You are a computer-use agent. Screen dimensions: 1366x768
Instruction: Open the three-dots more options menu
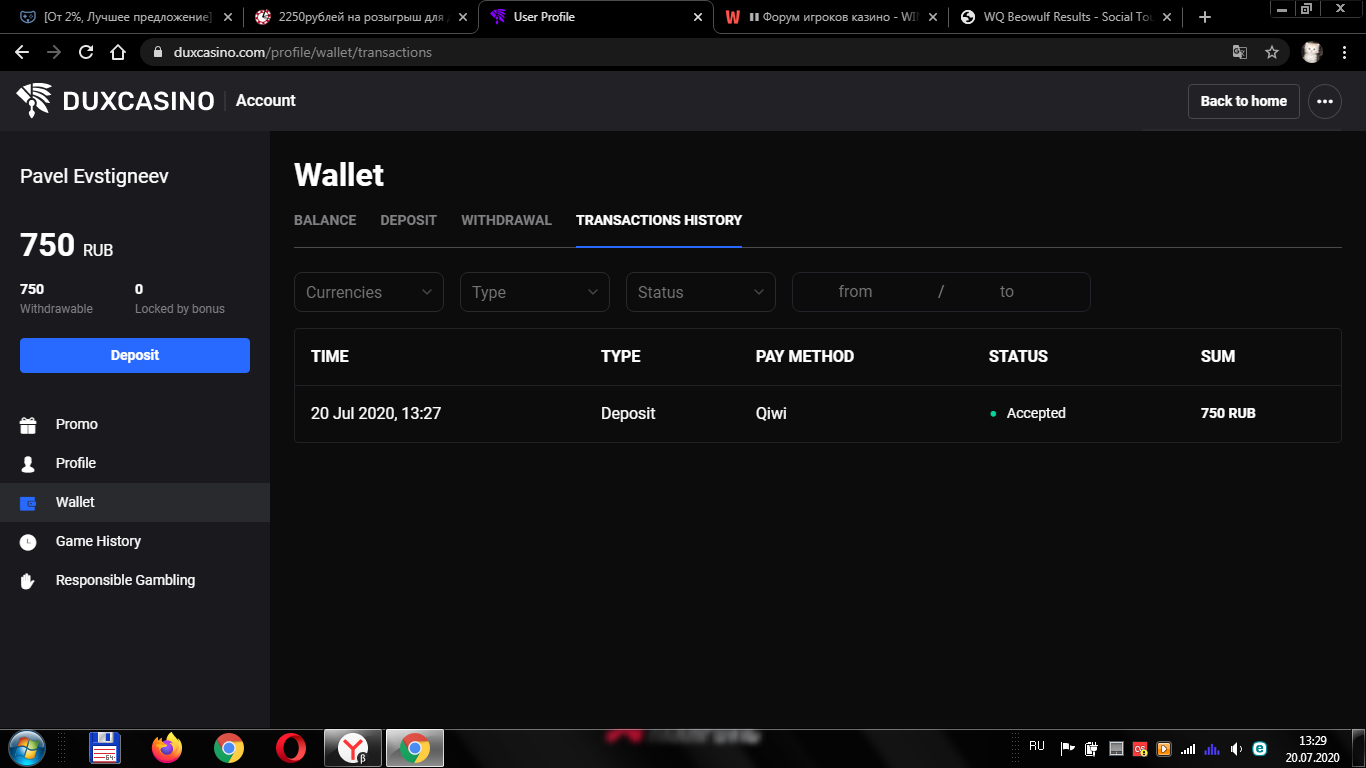[1325, 101]
